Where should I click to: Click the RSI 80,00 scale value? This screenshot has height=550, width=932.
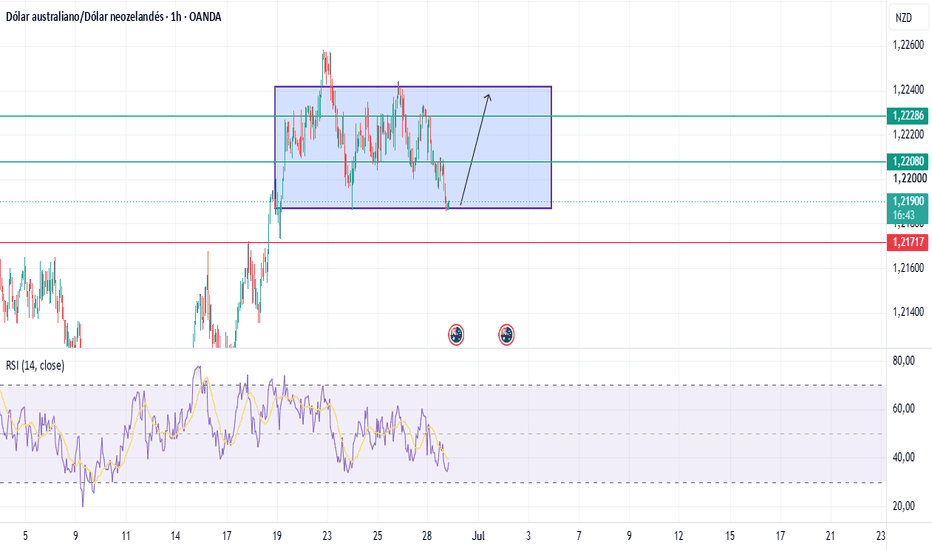(x=903, y=360)
